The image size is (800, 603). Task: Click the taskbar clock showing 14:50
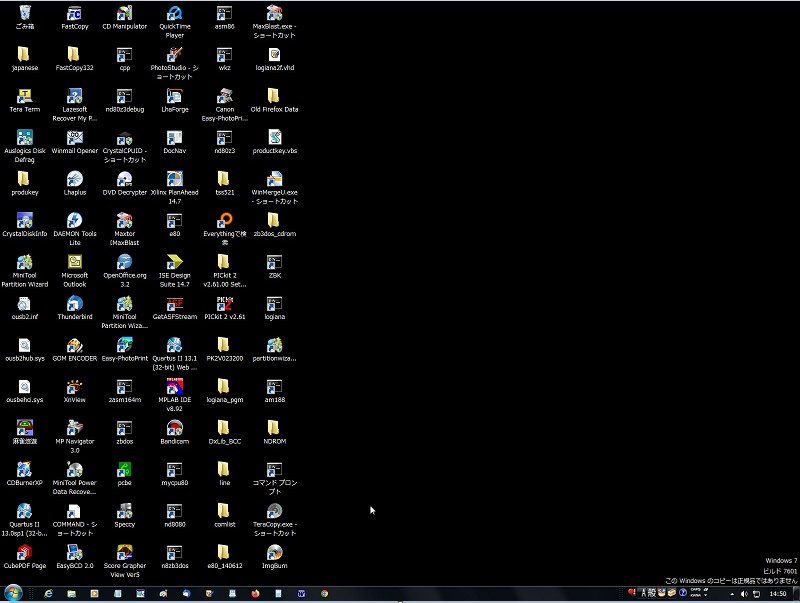click(776, 593)
